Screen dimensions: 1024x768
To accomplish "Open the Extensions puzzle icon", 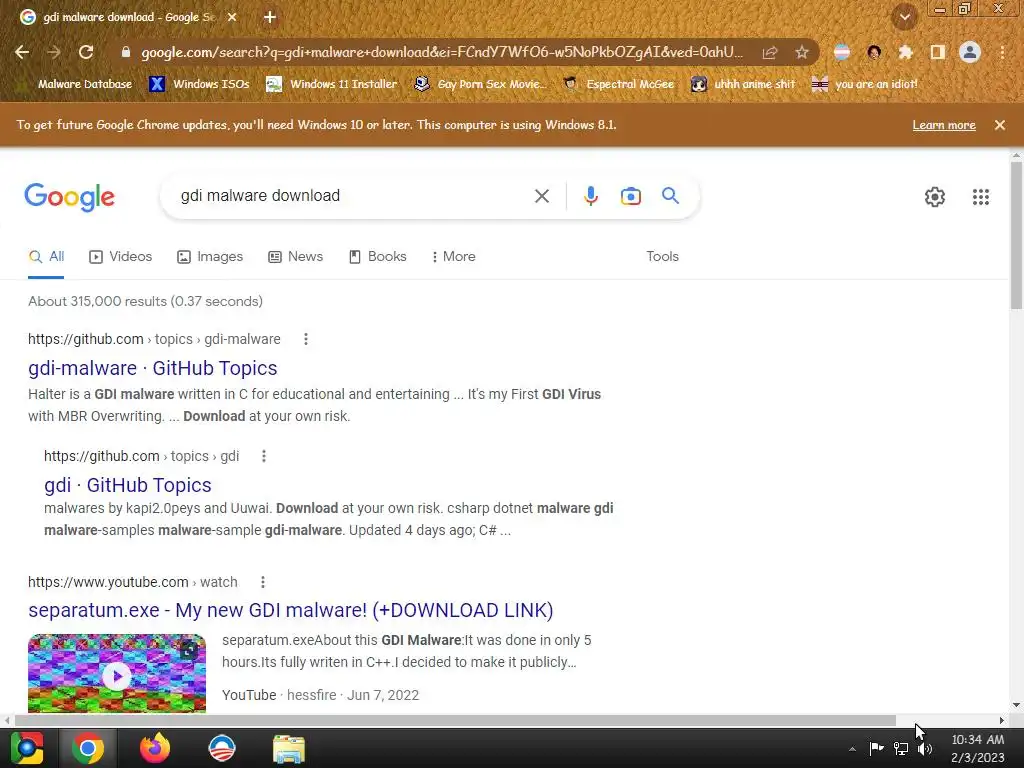I will pyautogui.click(x=905, y=52).
